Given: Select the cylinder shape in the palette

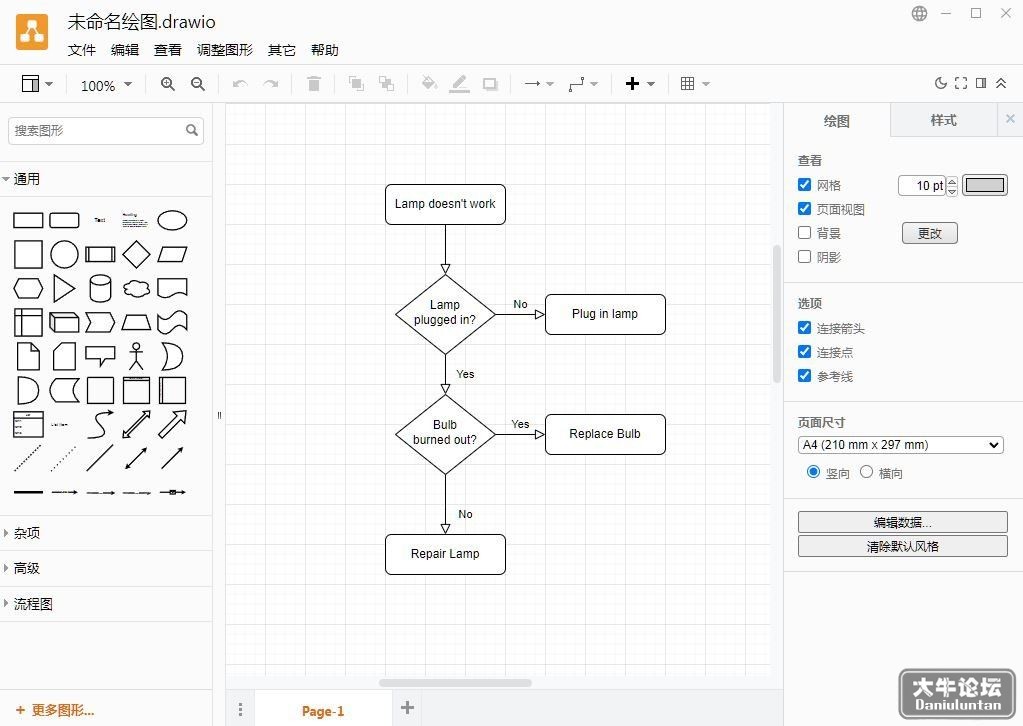Looking at the screenshot, I should pyautogui.click(x=100, y=288).
